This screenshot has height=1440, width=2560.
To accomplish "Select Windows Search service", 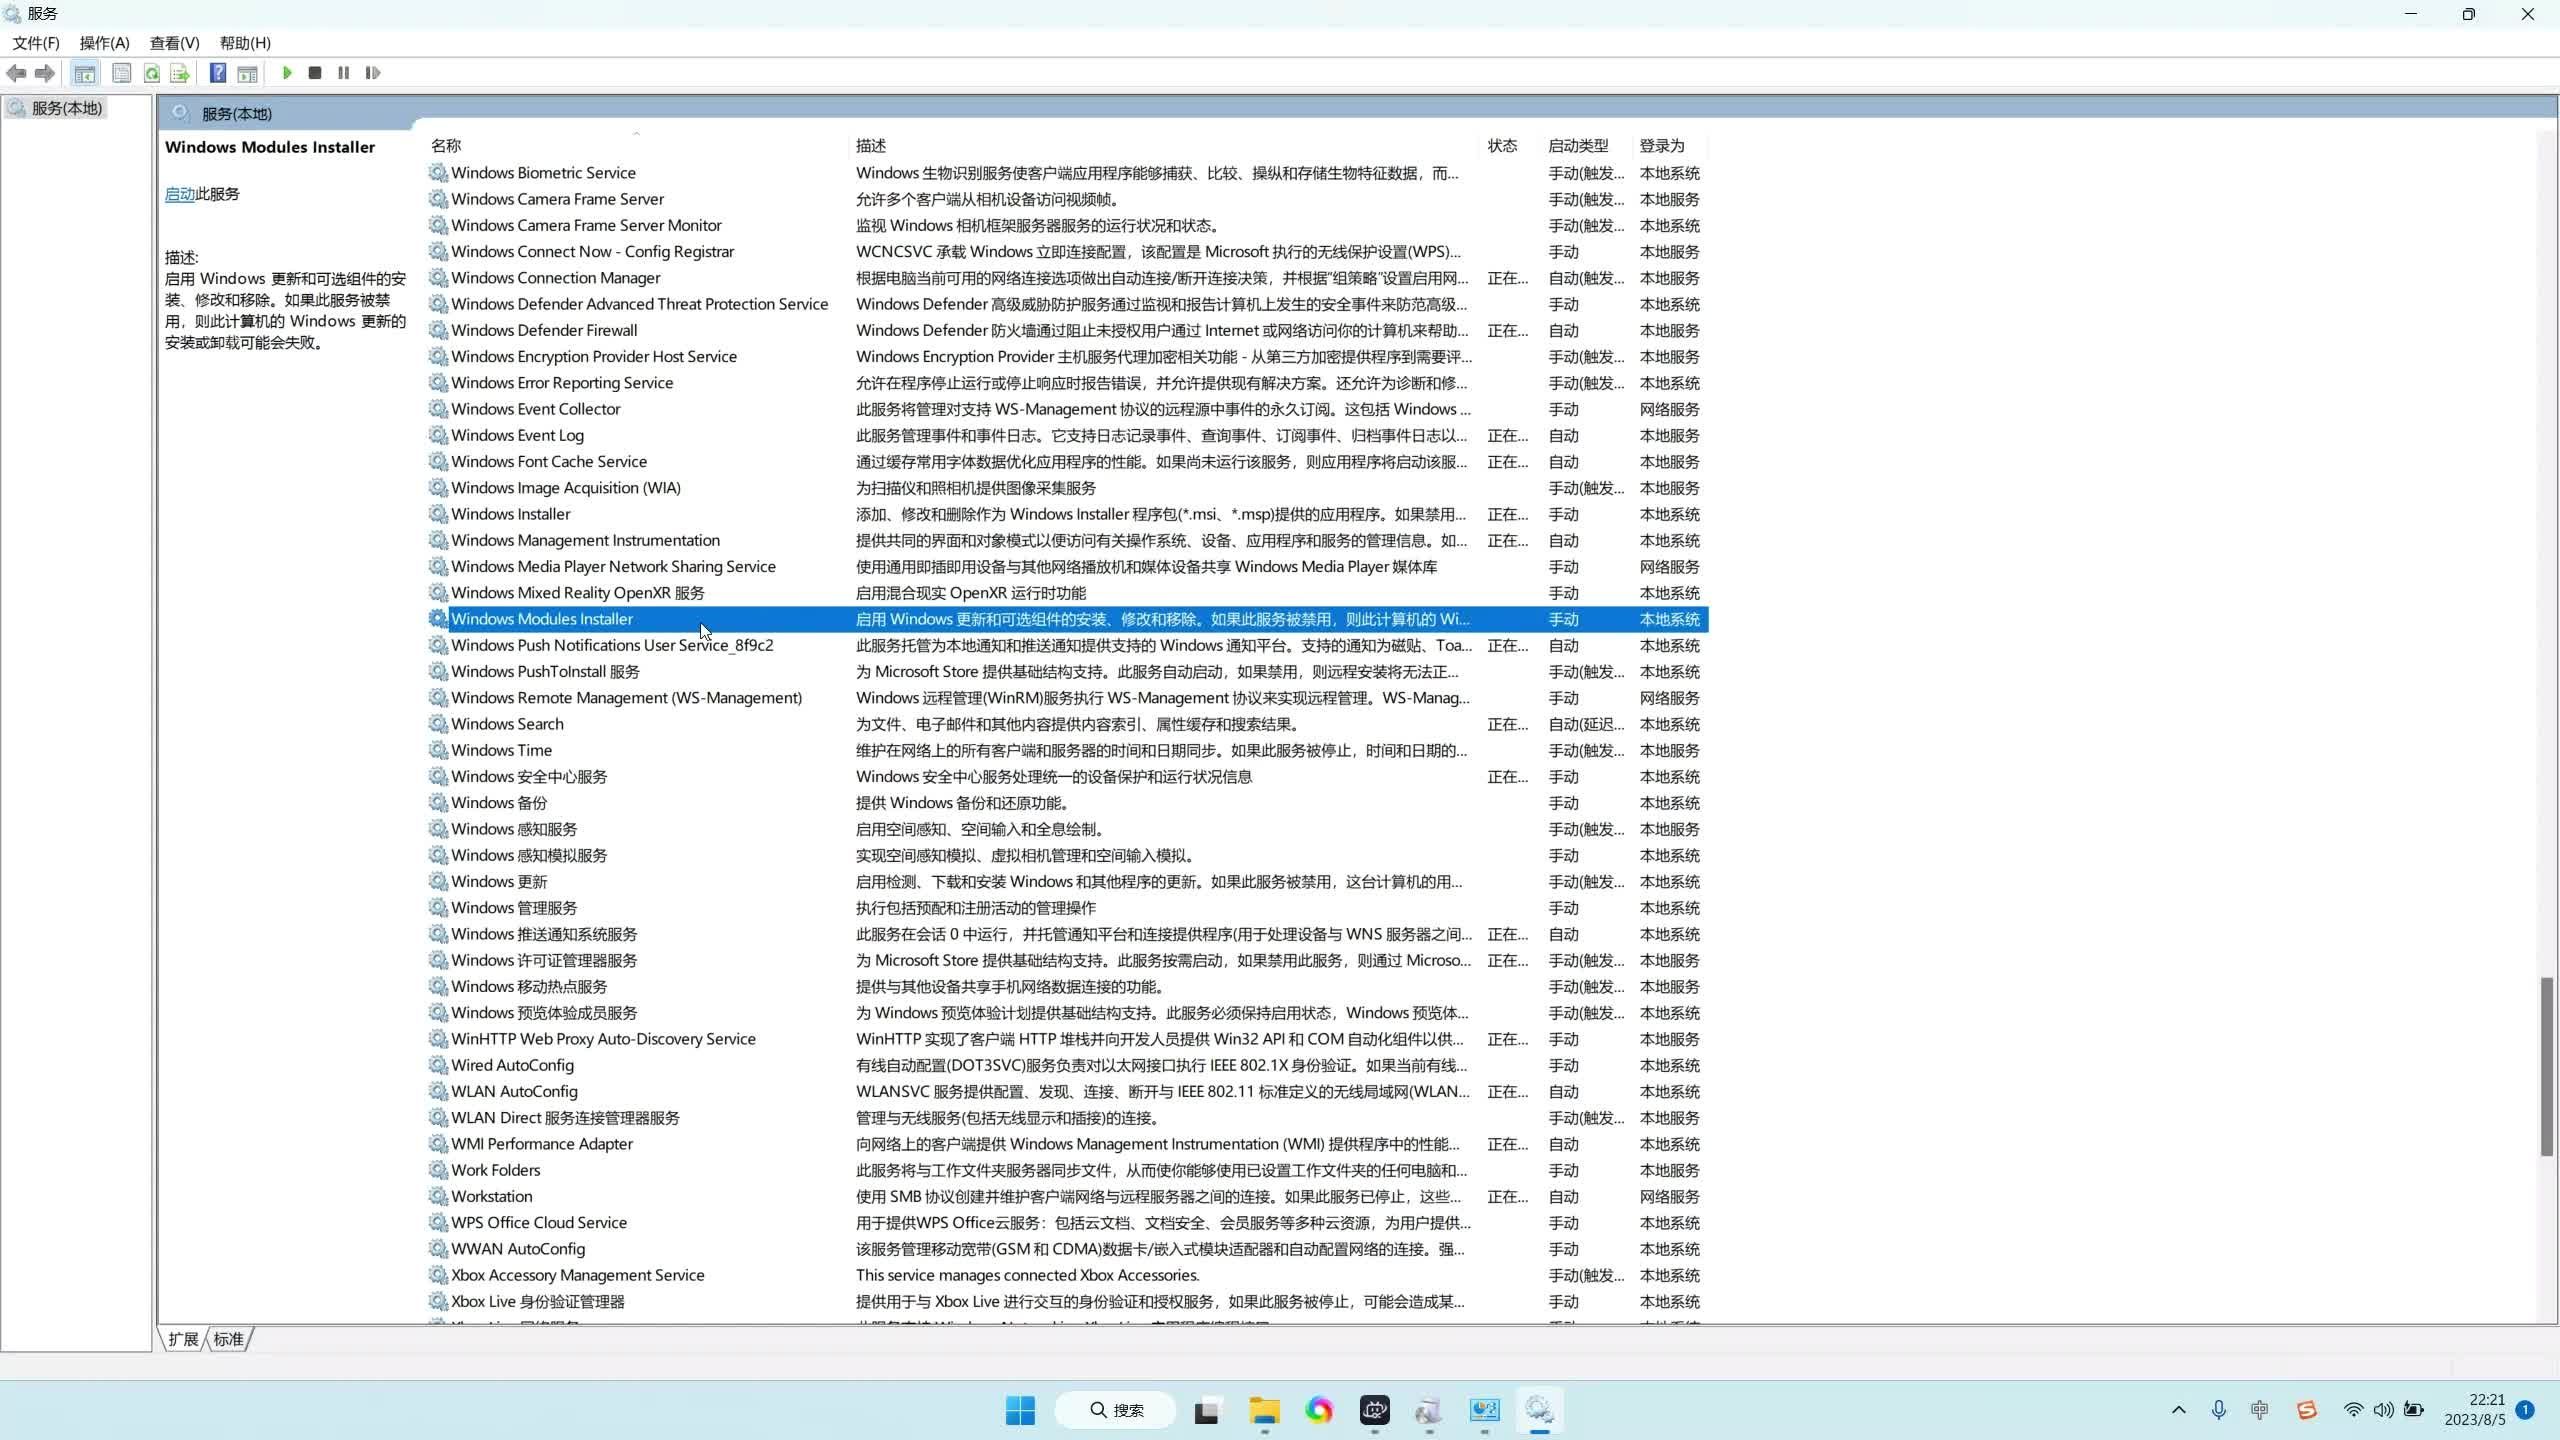I will 1068,724.
